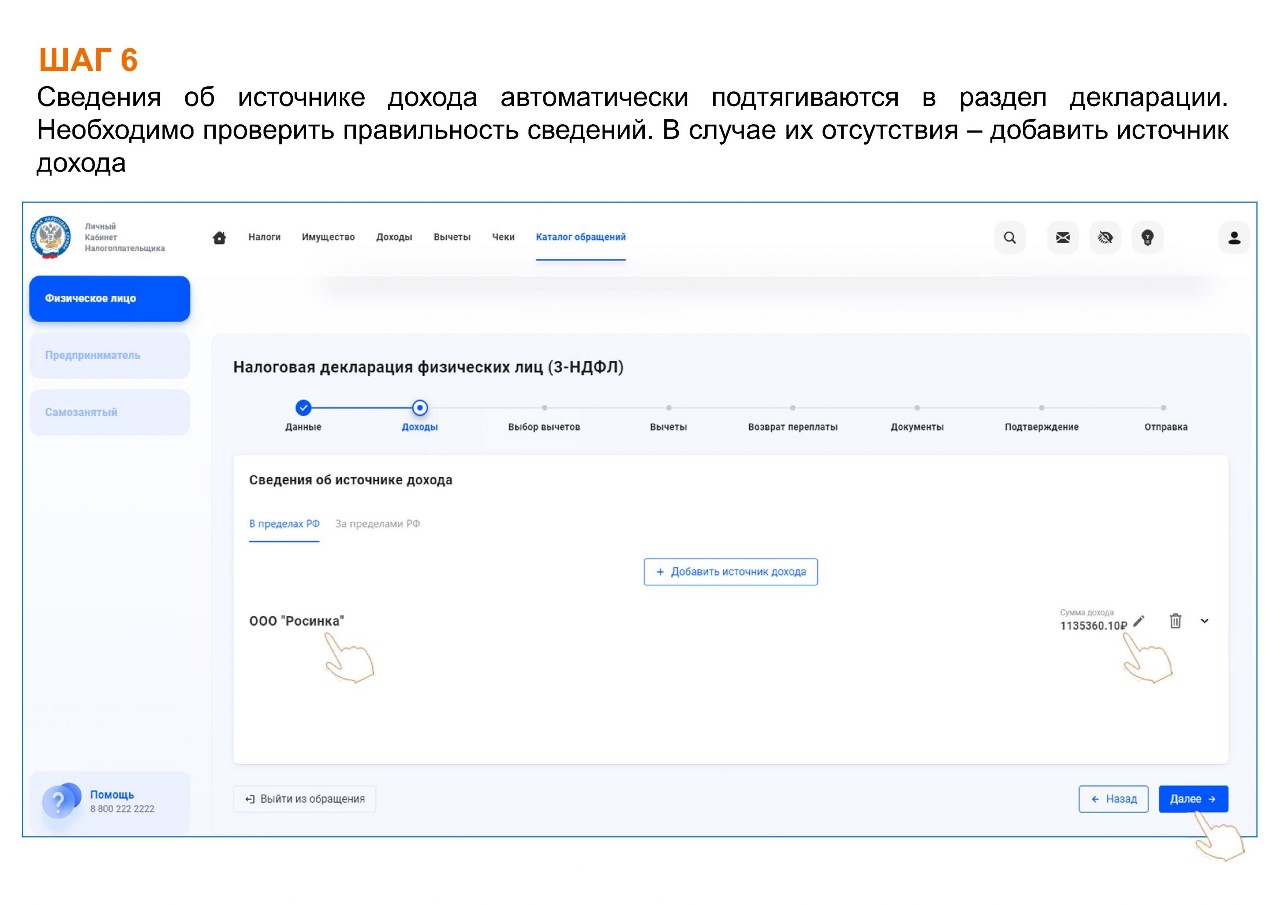1280x905 pixels.
Task: Open search with the magnifier icon
Action: coord(1010,238)
